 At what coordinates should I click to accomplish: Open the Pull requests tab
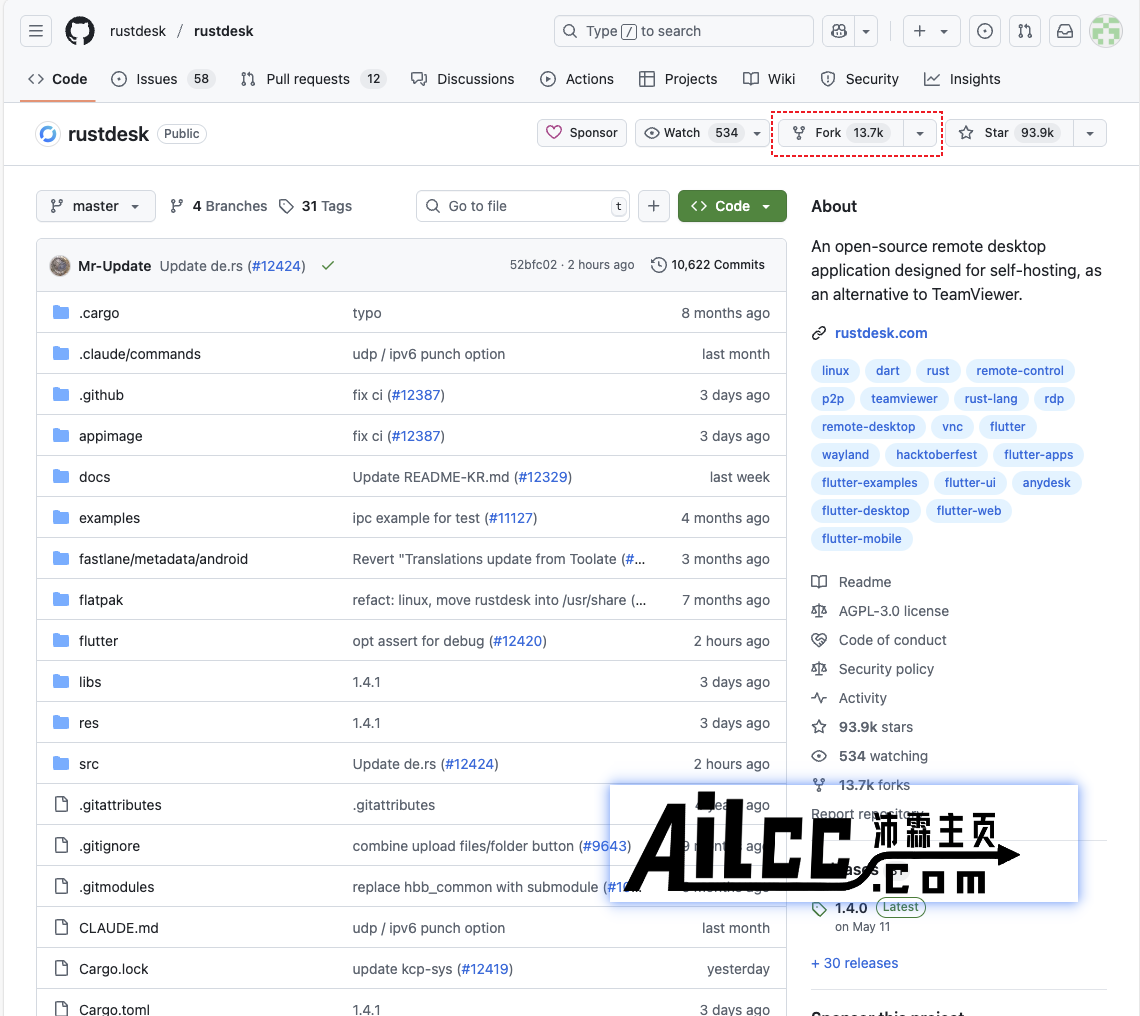point(313,79)
